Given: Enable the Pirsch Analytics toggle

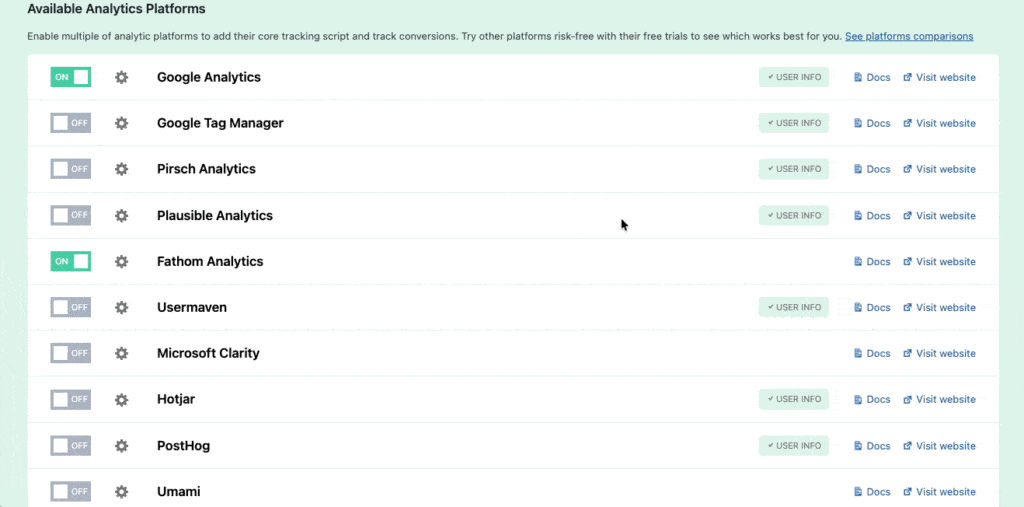Looking at the screenshot, I should click(71, 169).
